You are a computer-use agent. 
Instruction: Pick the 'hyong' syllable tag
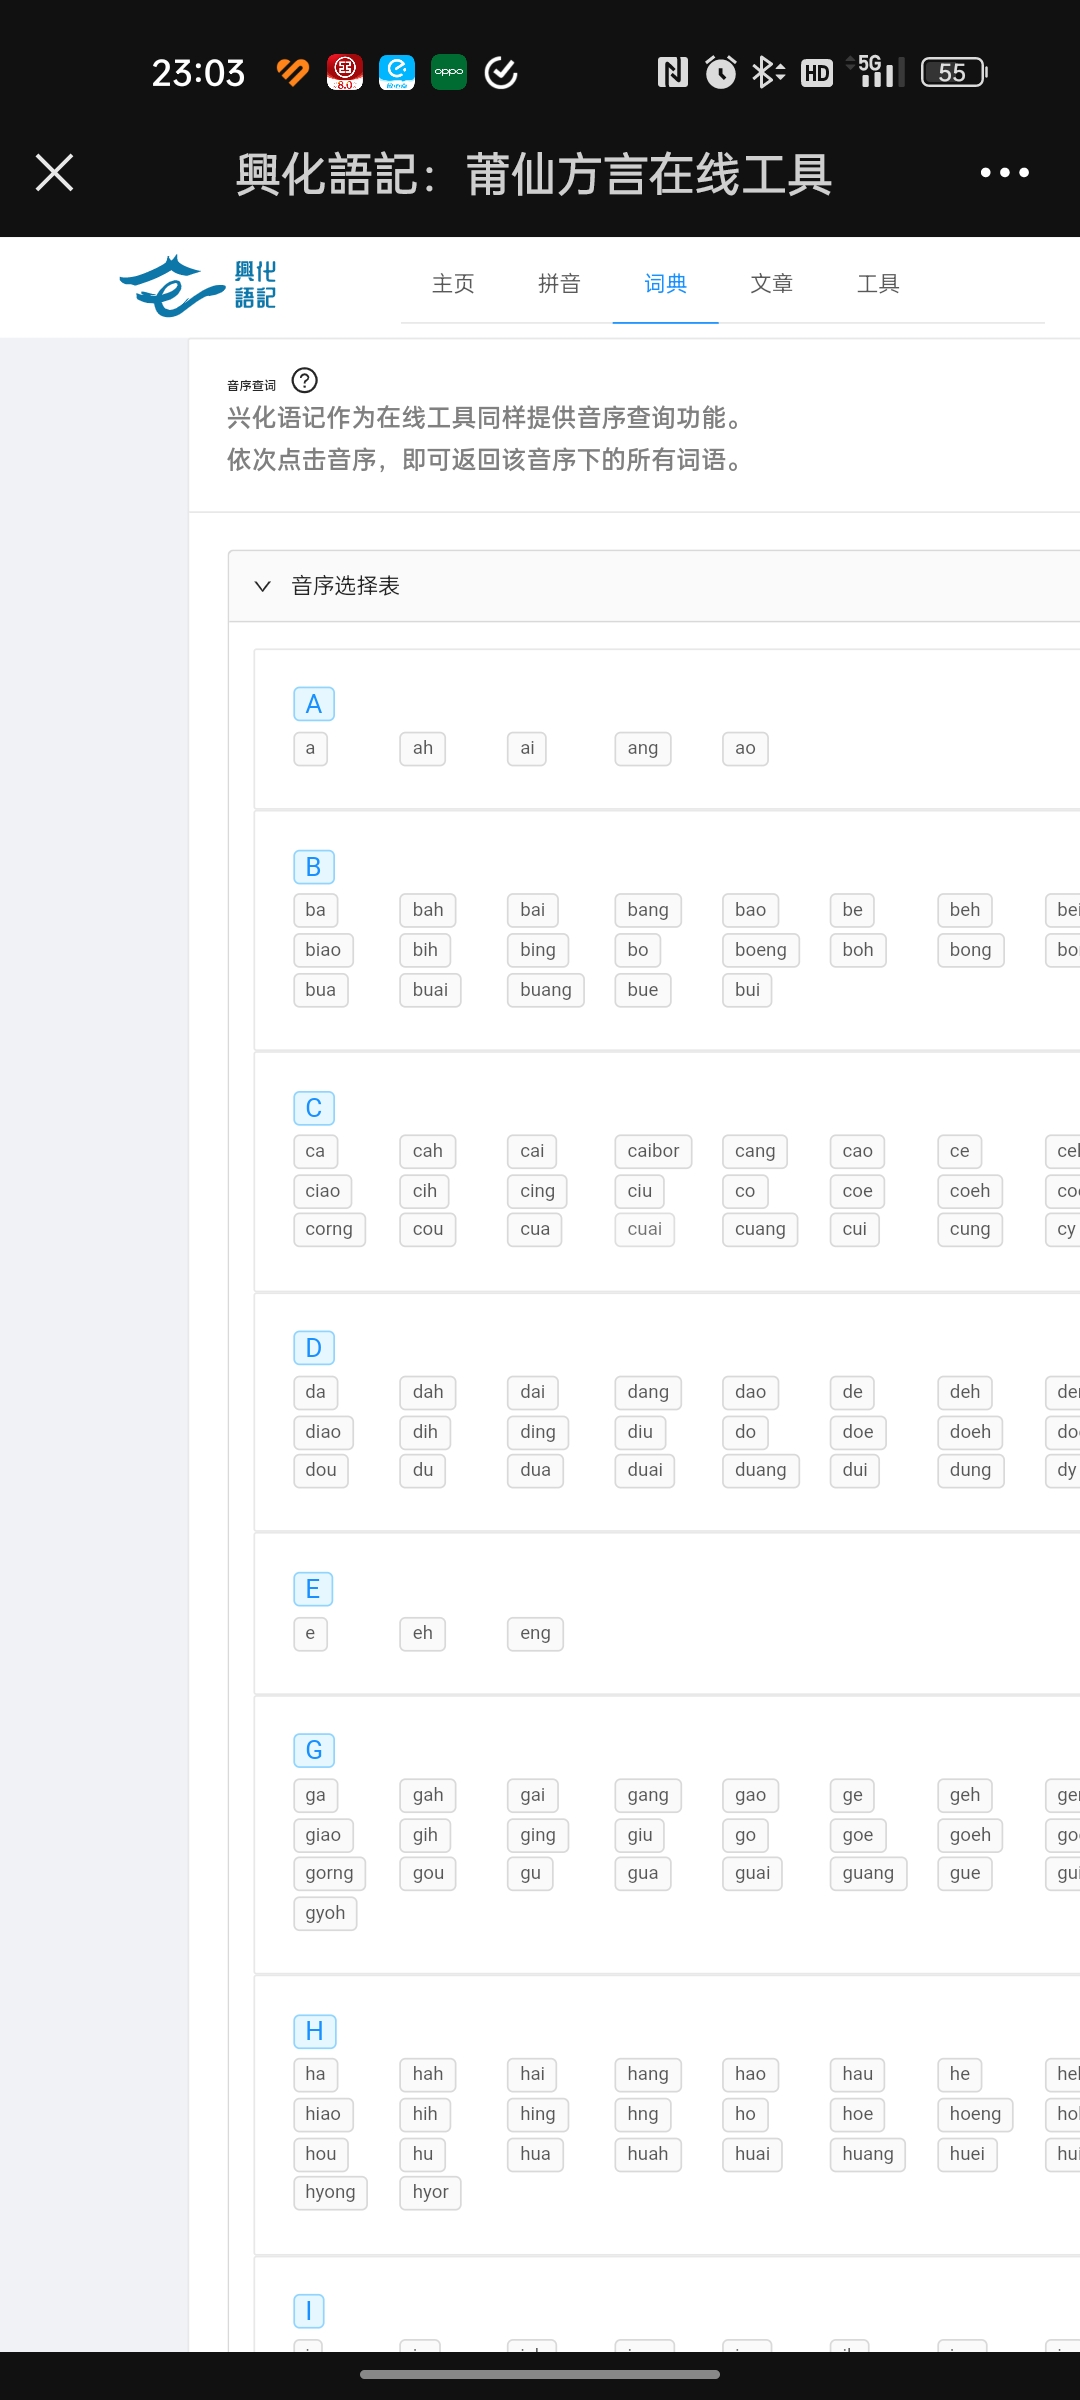[x=331, y=2192]
